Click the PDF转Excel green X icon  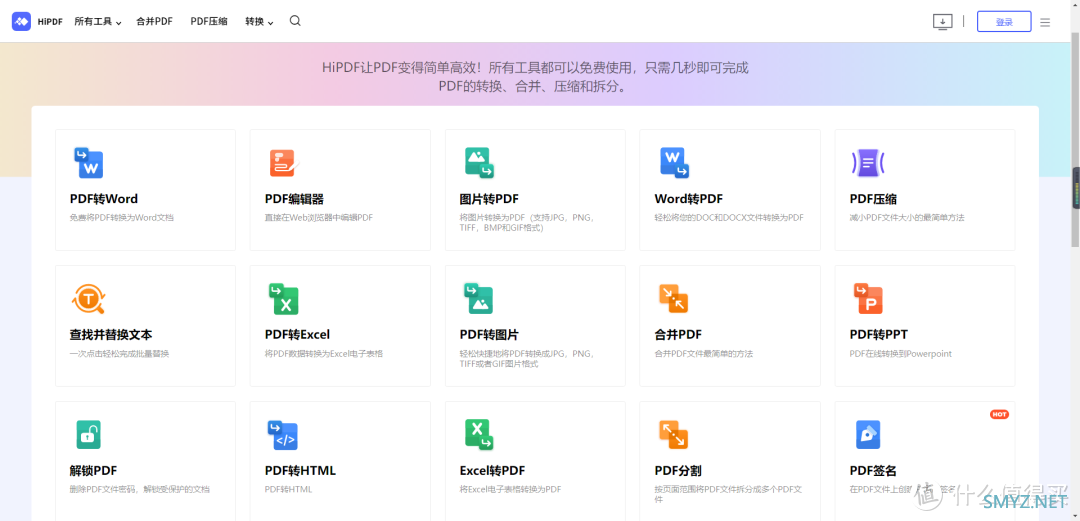click(283, 299)
